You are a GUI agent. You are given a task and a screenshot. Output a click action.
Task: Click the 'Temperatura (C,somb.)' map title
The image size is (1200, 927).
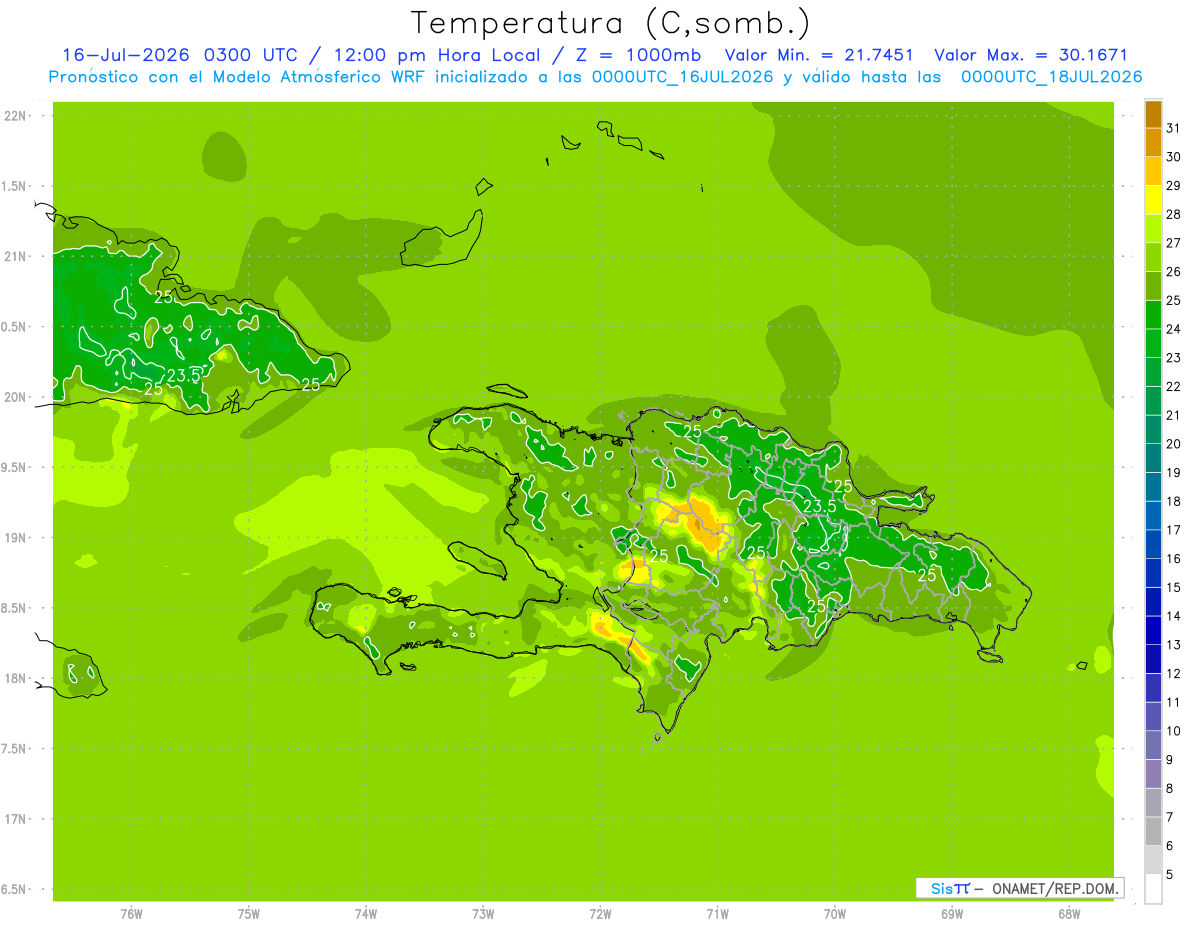pyautogui.click(x=611, y=23)
